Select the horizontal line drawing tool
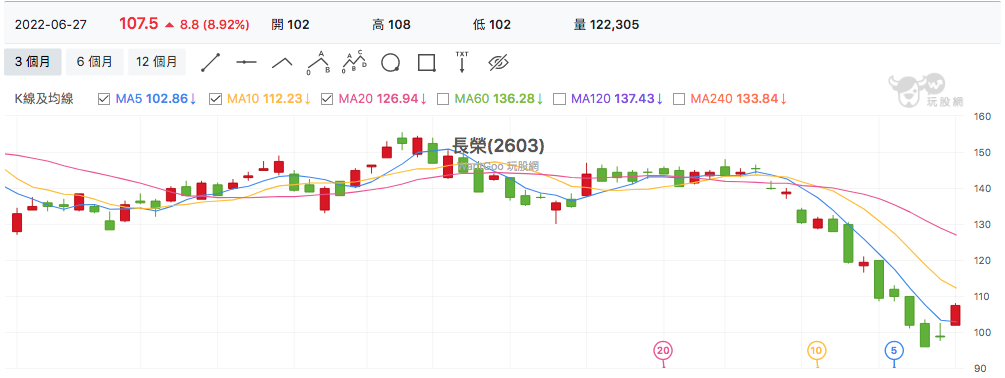 pyautogui.click(x=246, y=62)
